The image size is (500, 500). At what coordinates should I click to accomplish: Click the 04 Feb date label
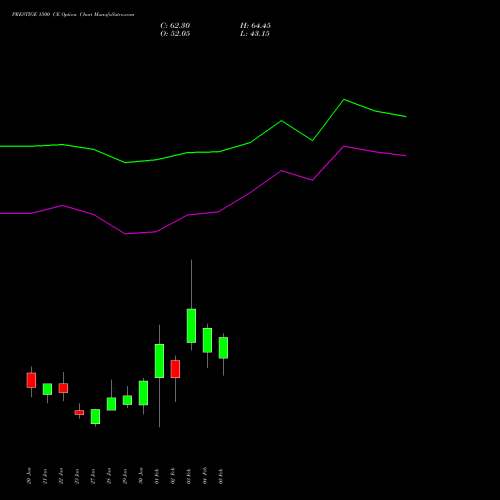(205, 476)
